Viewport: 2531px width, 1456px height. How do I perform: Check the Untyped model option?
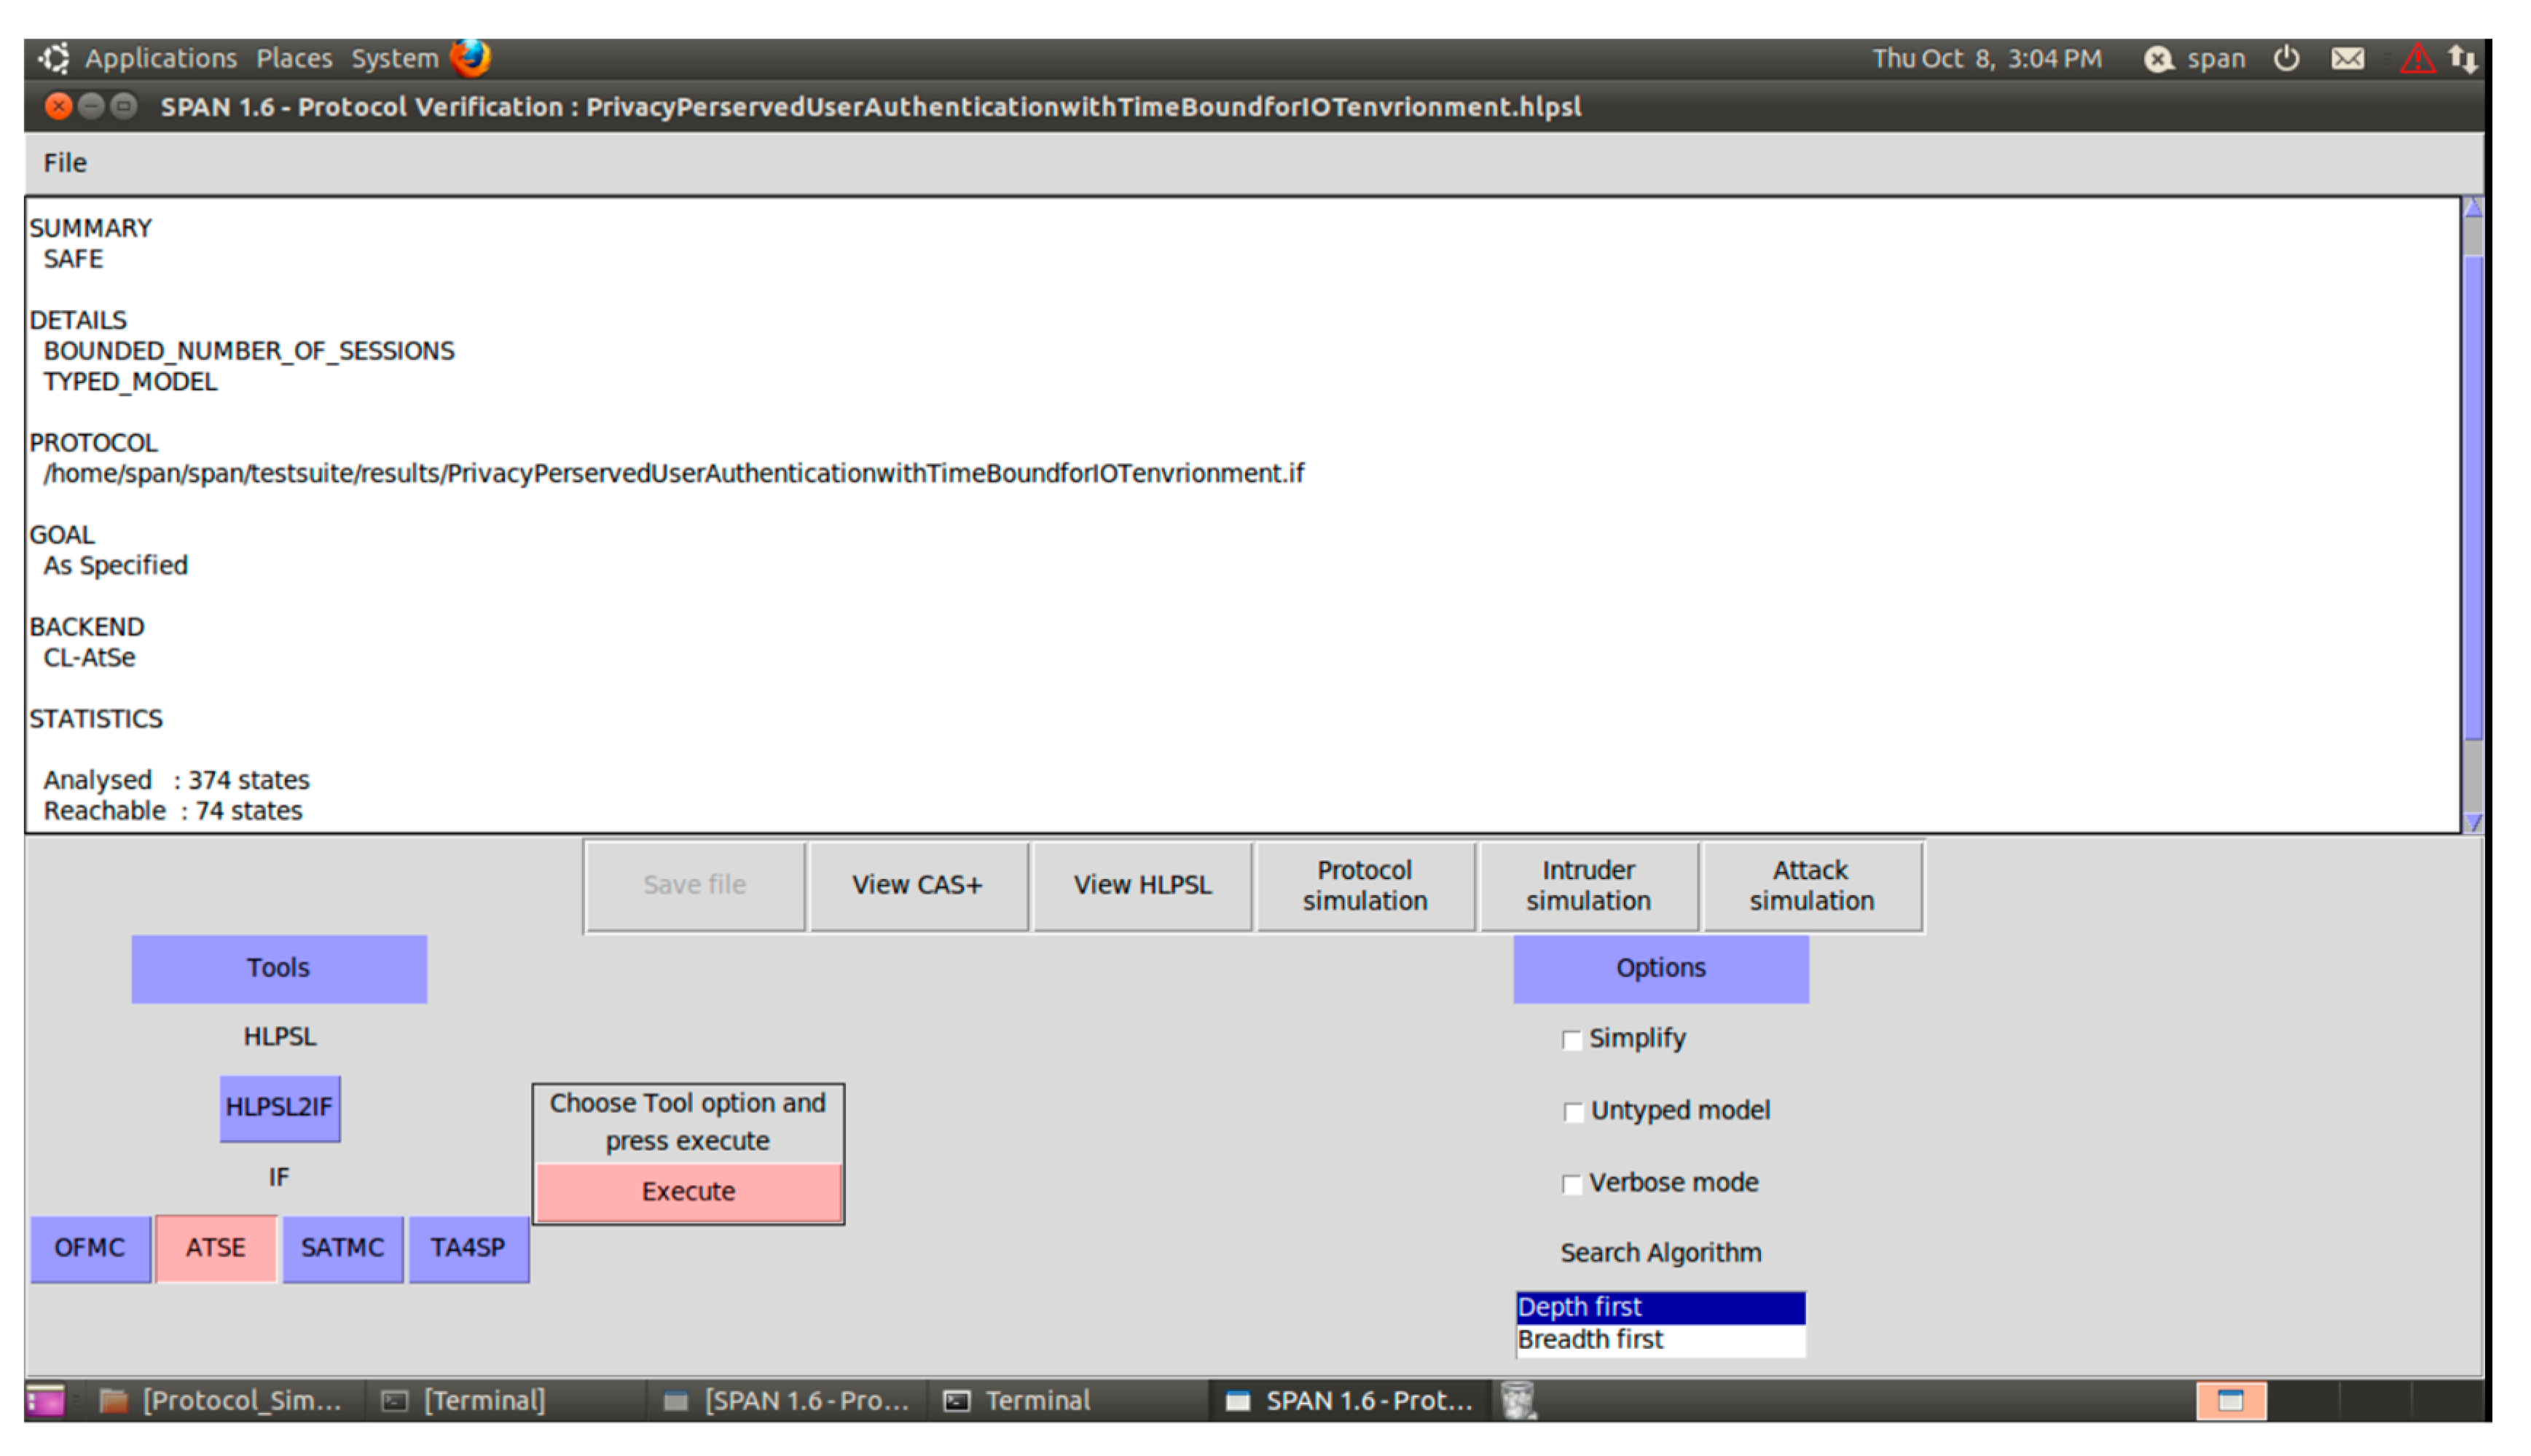tap(1572, 1112)
